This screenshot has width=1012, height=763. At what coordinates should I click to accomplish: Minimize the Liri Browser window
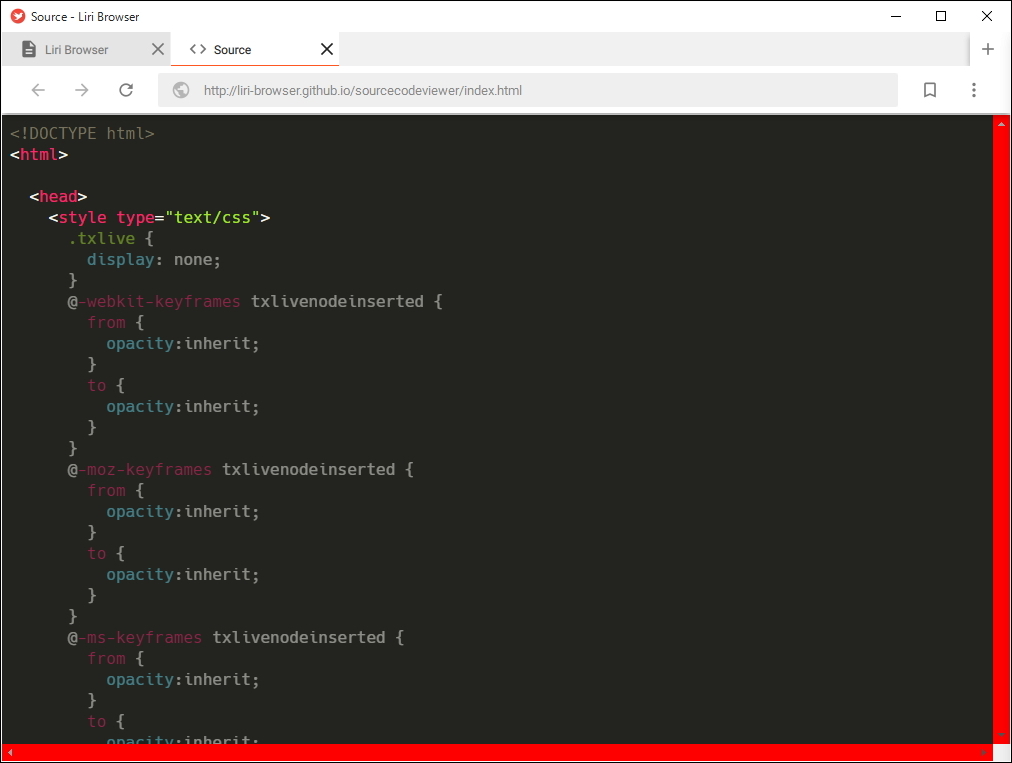coord(896,16)
